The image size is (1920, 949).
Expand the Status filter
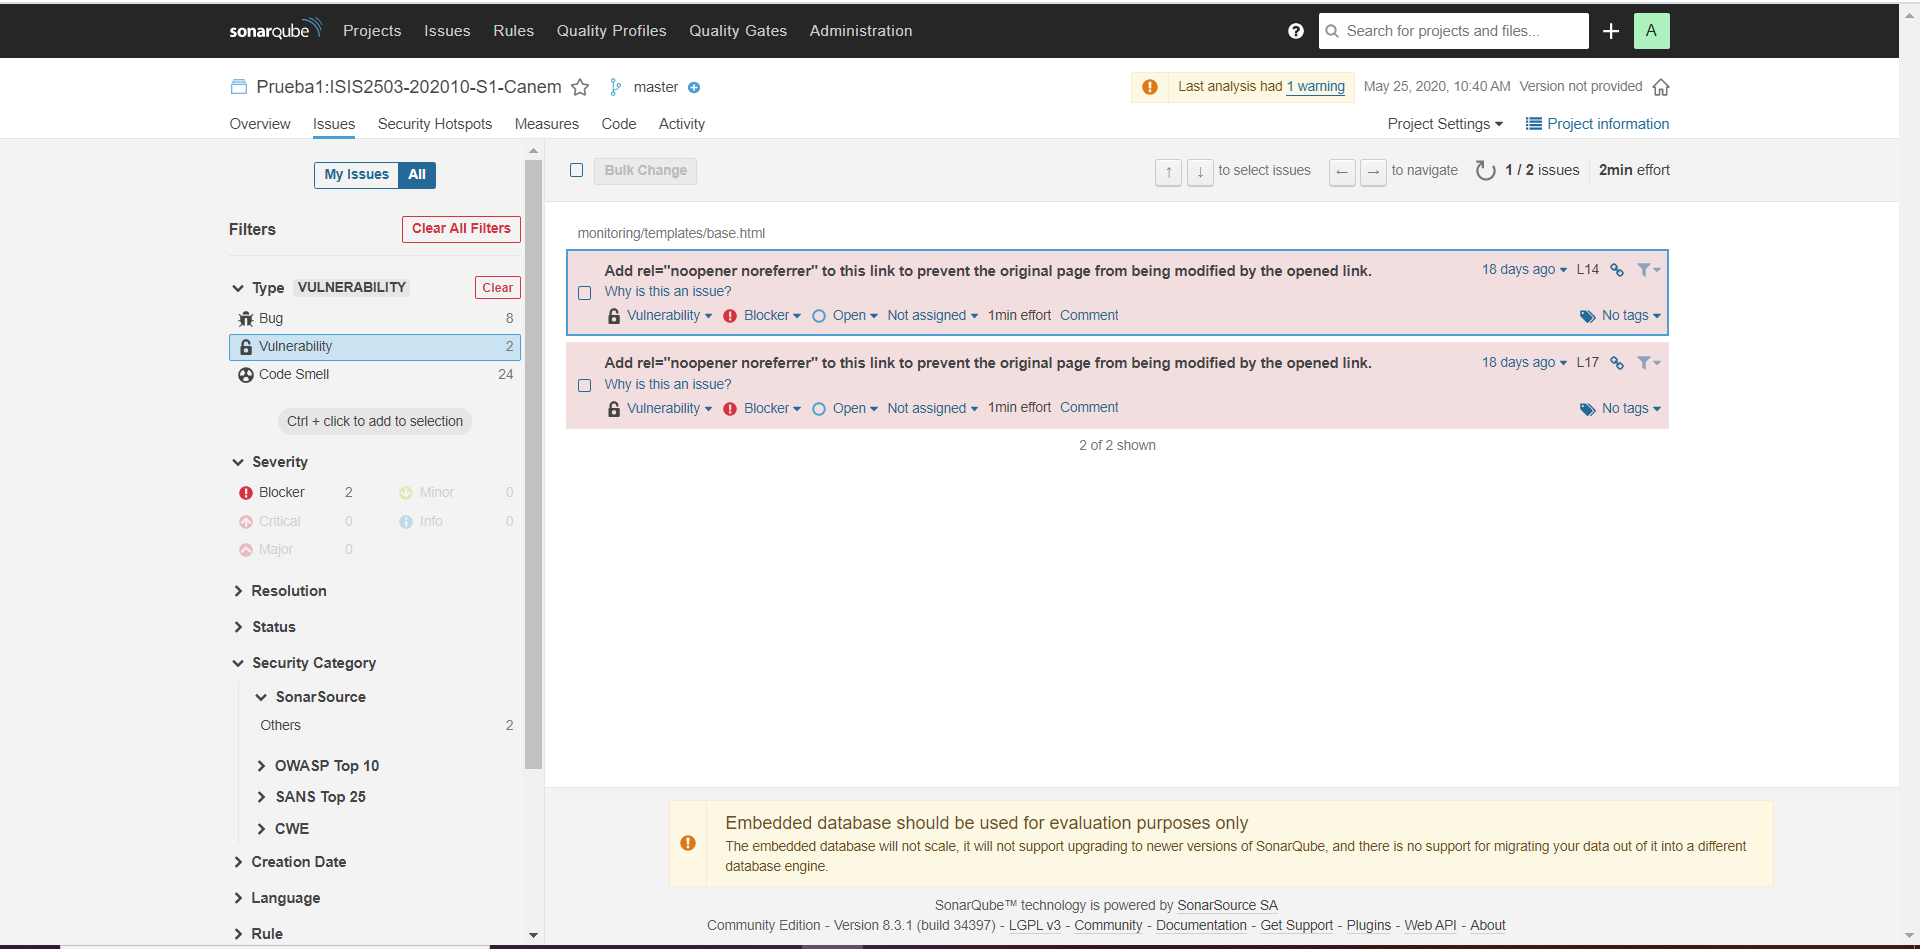265,627
